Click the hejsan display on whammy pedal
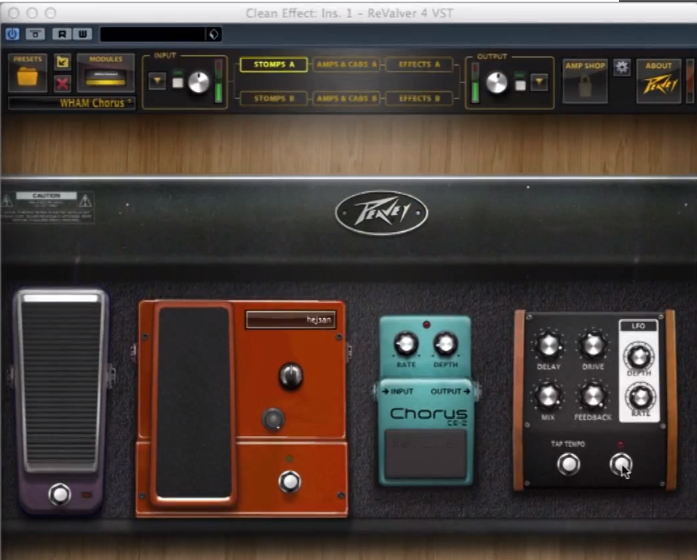 point(291,320)
